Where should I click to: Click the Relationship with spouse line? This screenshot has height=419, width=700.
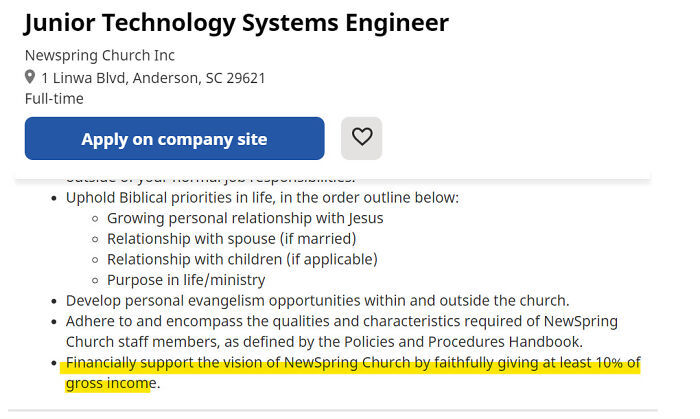click(x=232, y=239)
